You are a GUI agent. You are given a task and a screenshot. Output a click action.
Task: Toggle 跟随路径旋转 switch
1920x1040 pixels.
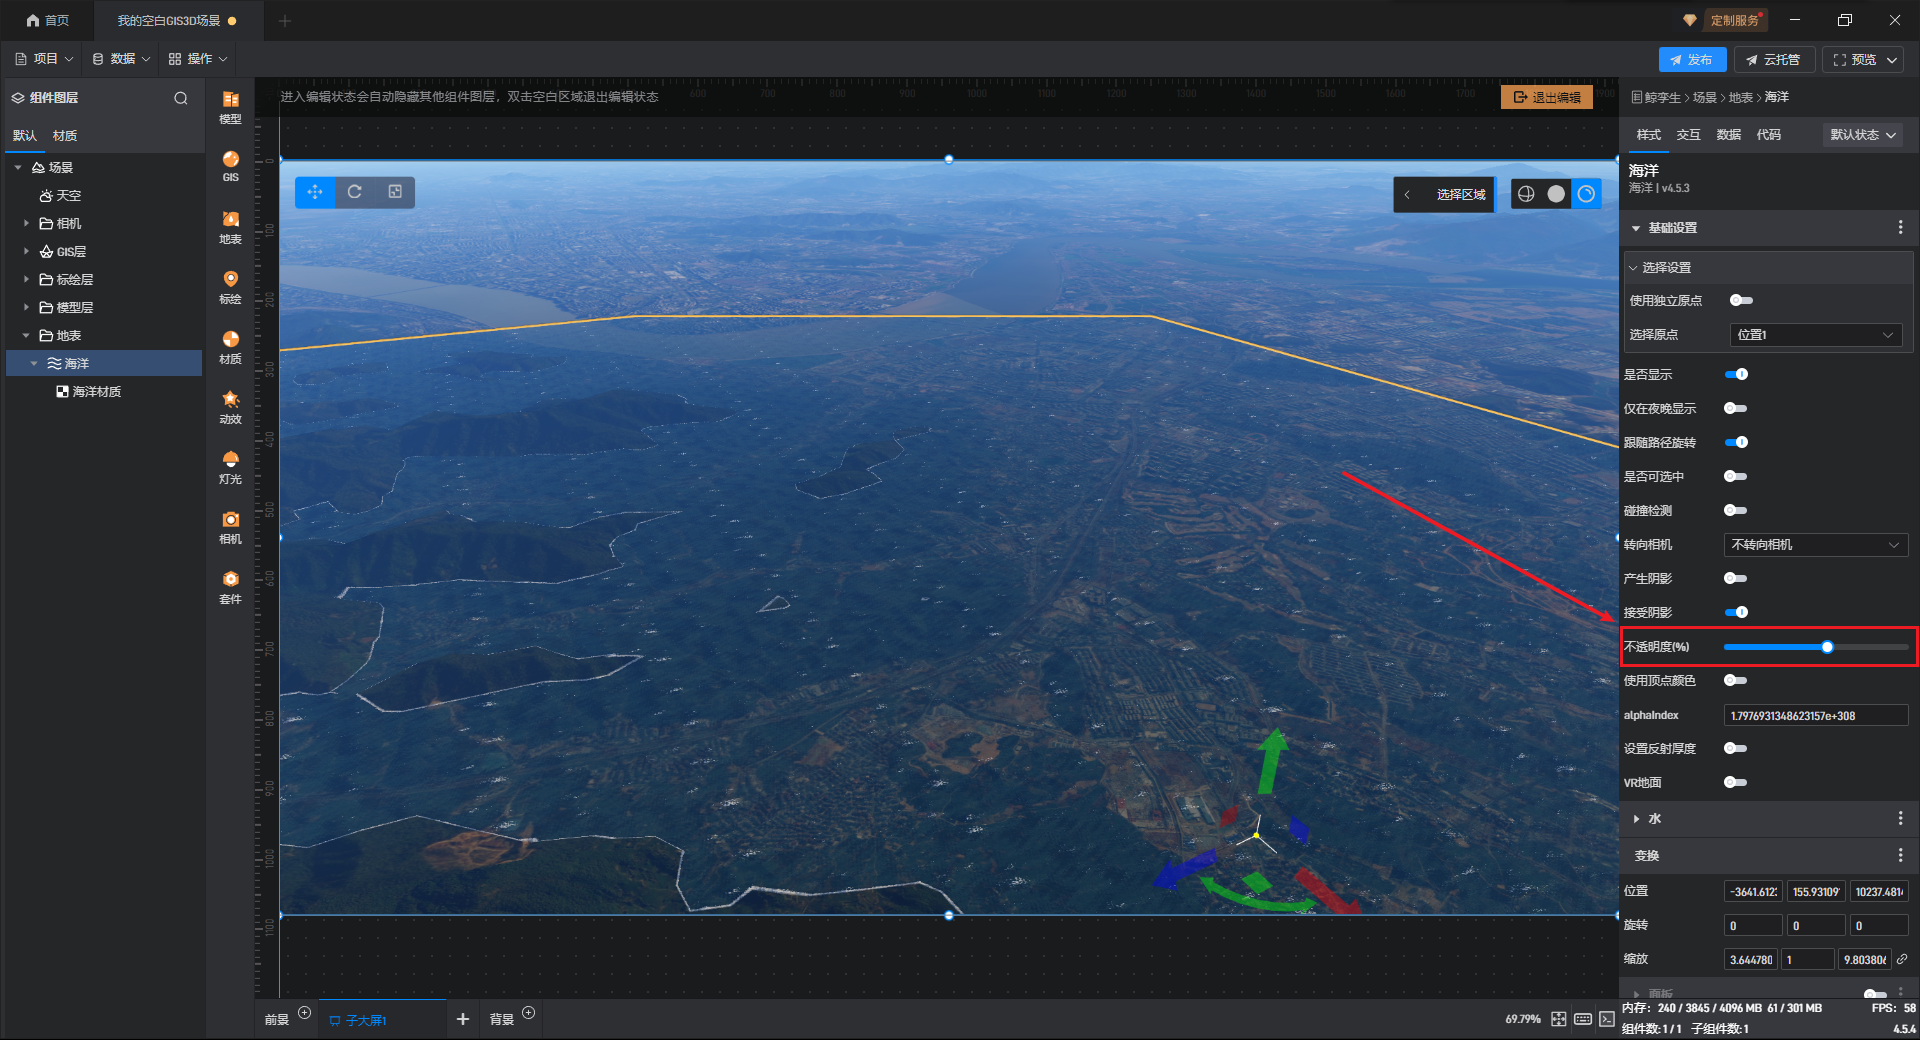click(1736, 442)
